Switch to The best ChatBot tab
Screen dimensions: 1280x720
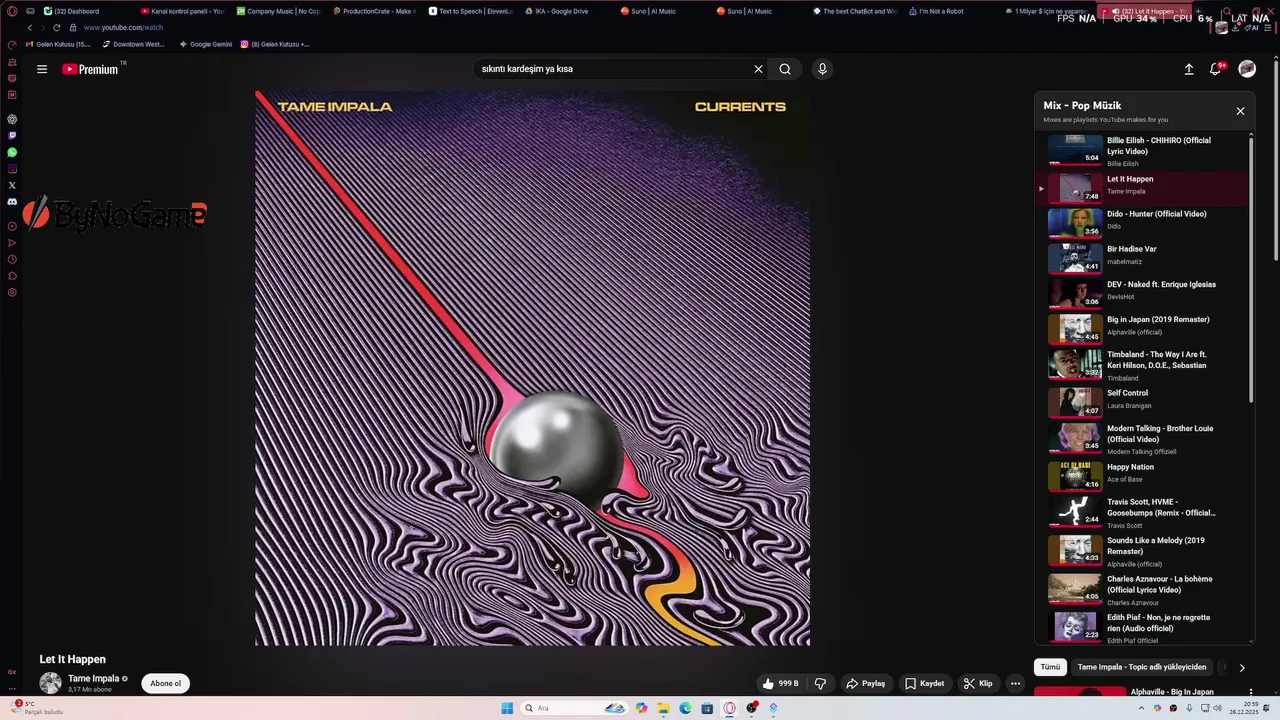[855, 11]
